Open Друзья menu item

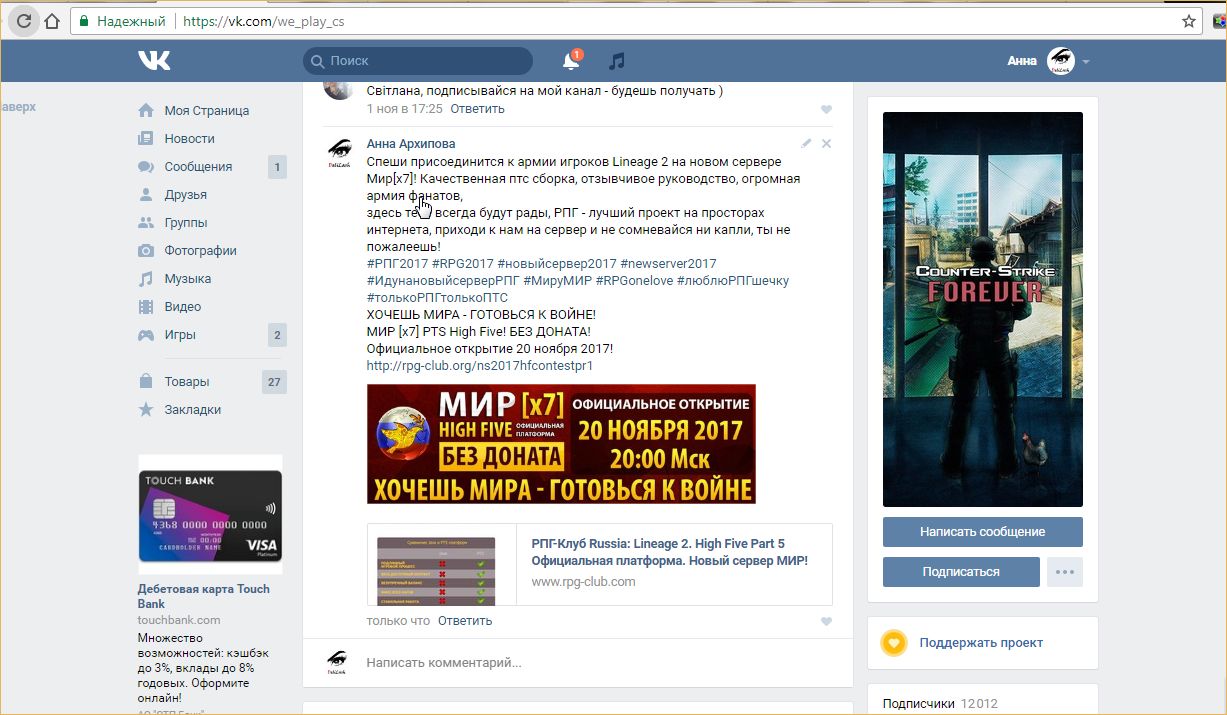(186, 194)
